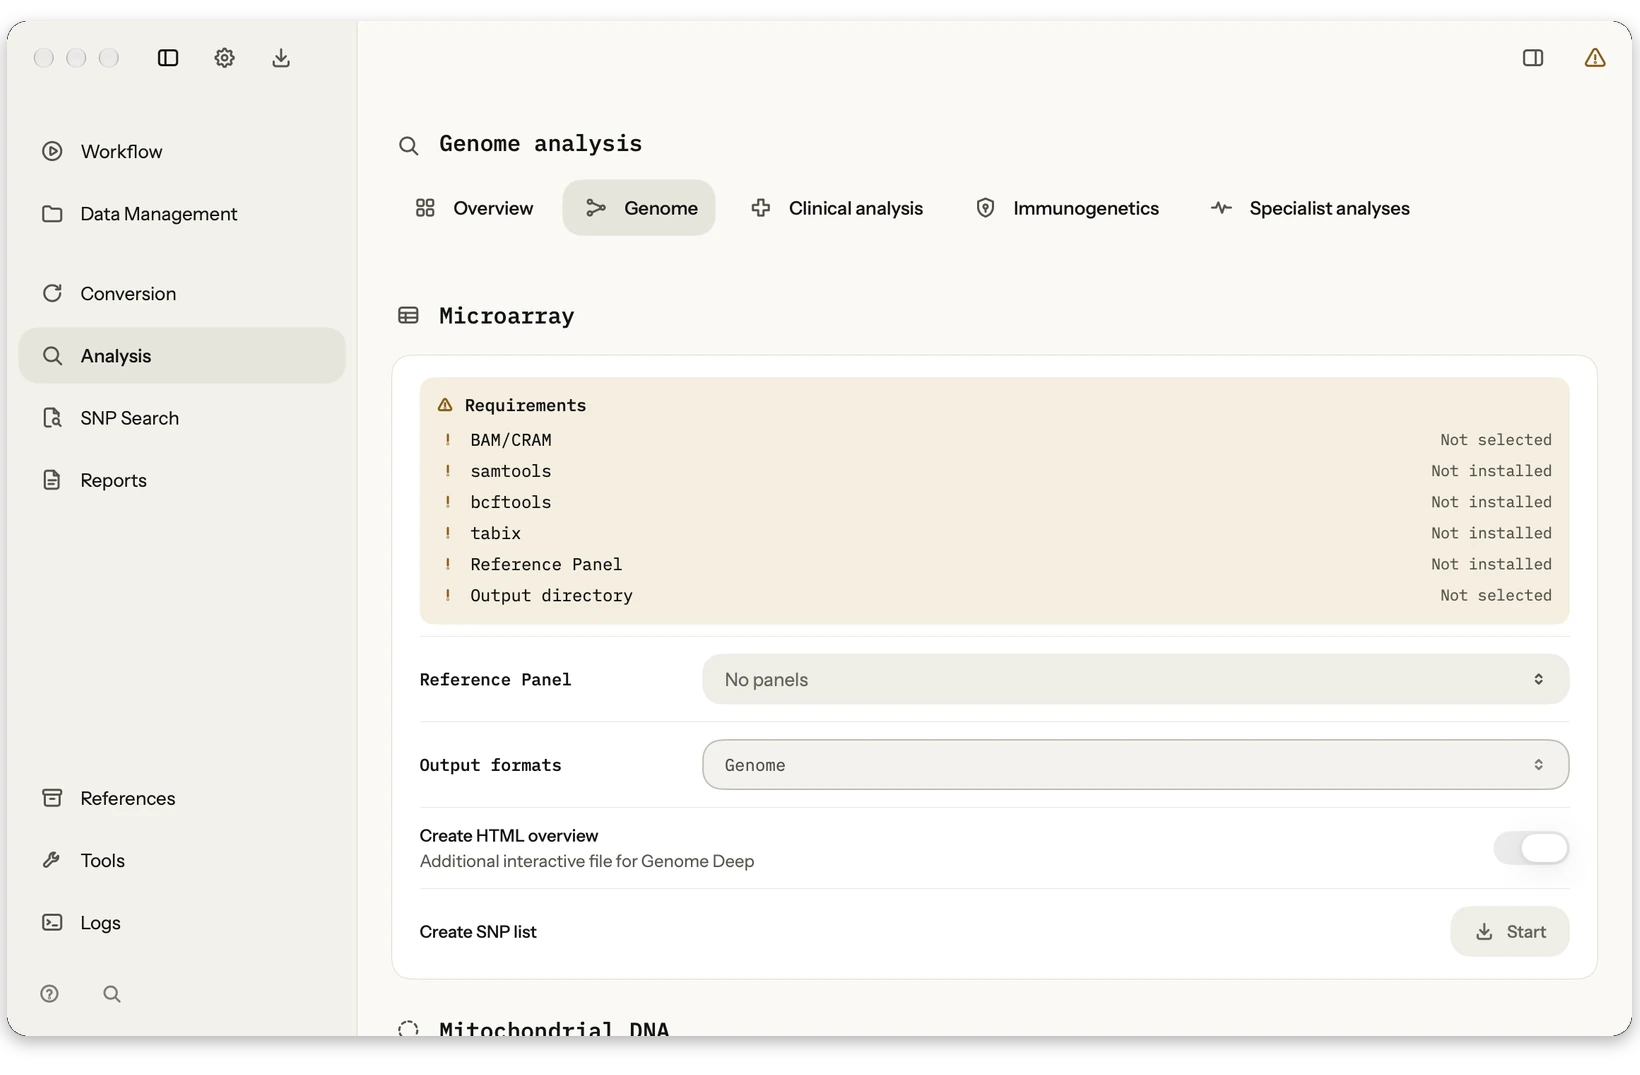Click the Overview grid icon

pos(425,208)
